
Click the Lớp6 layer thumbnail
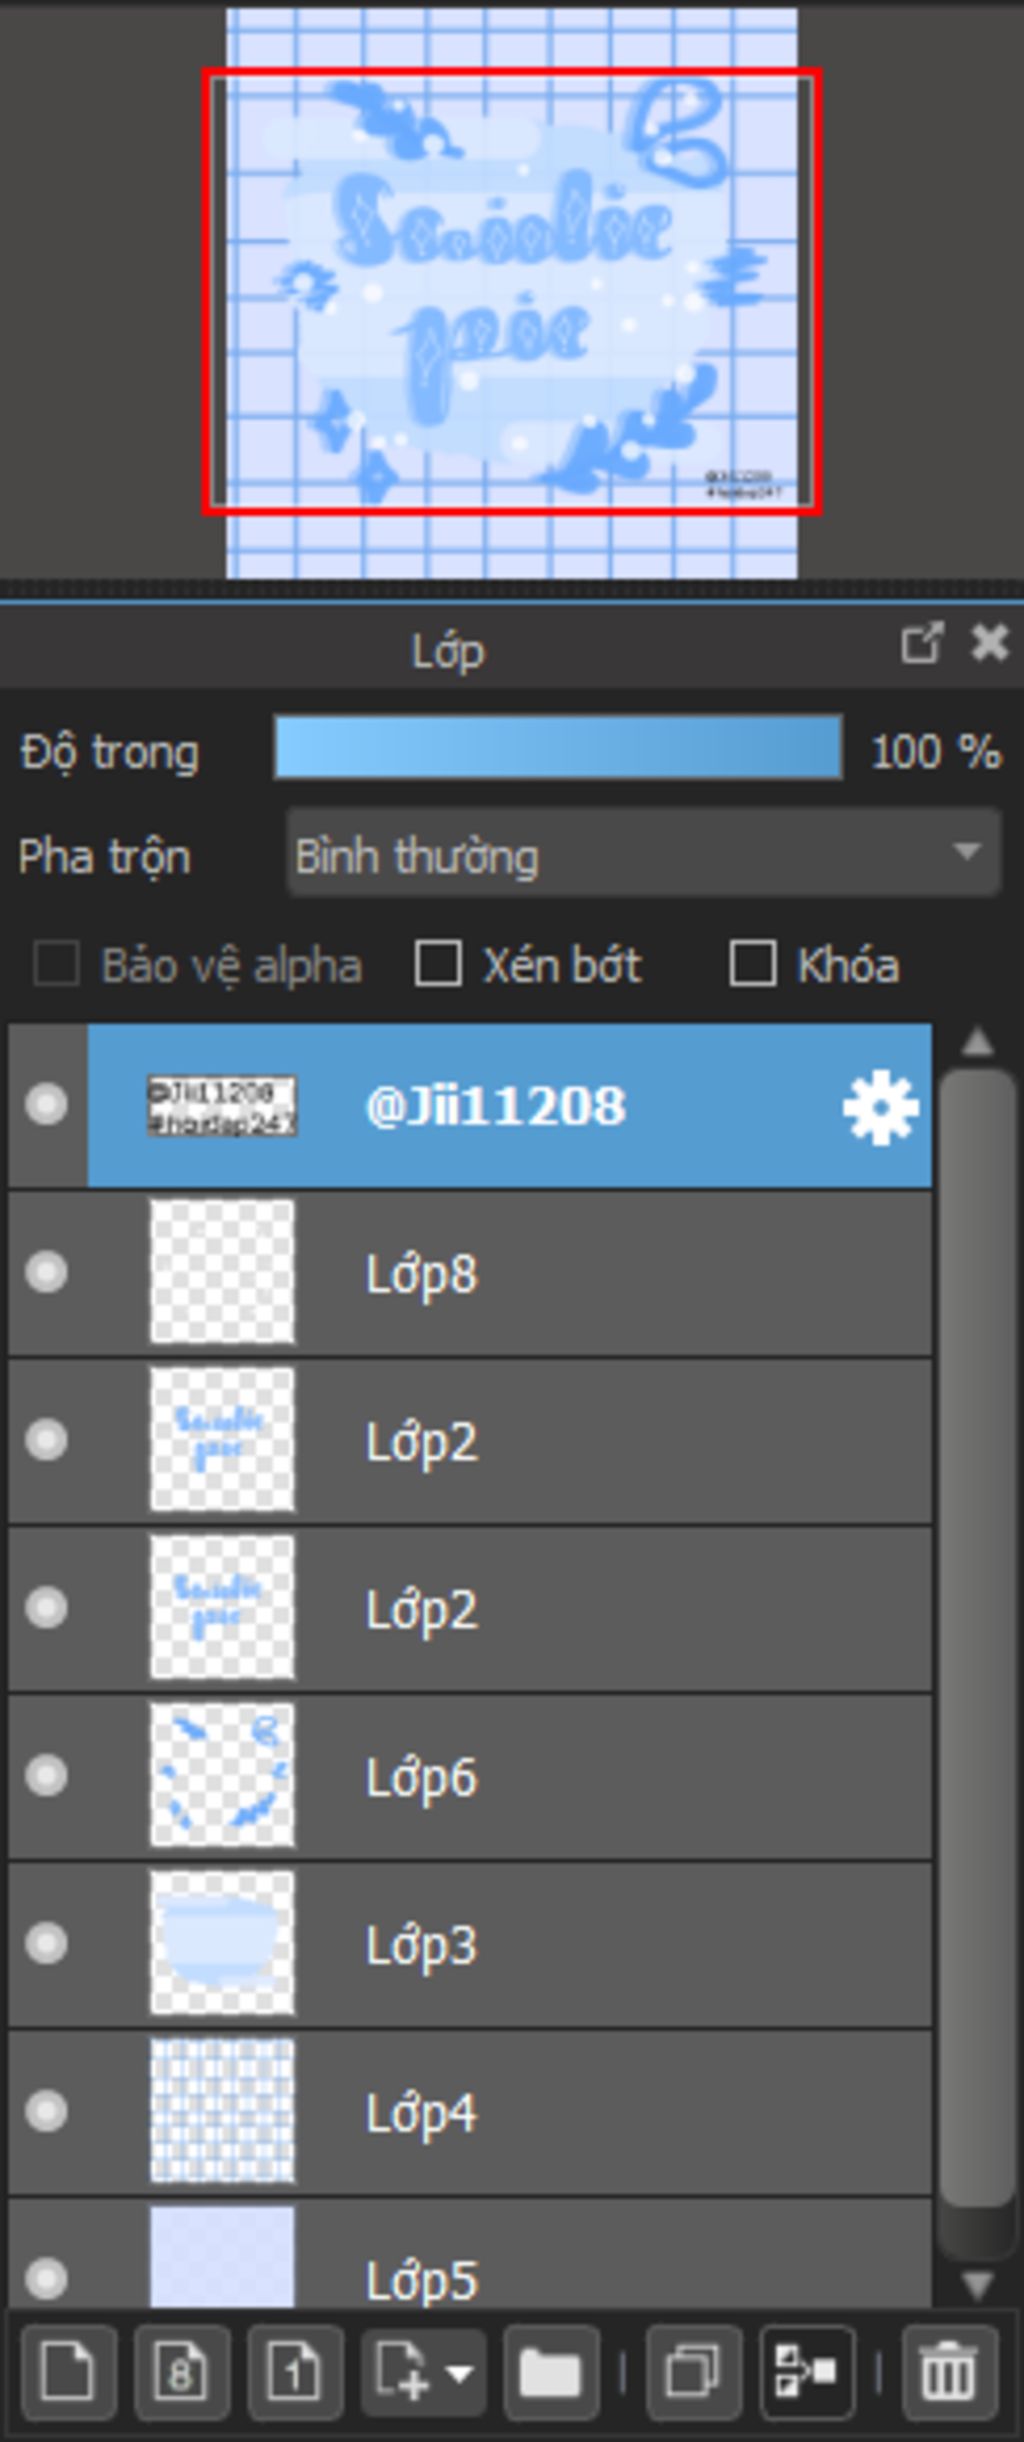[x=222, y=1776]
